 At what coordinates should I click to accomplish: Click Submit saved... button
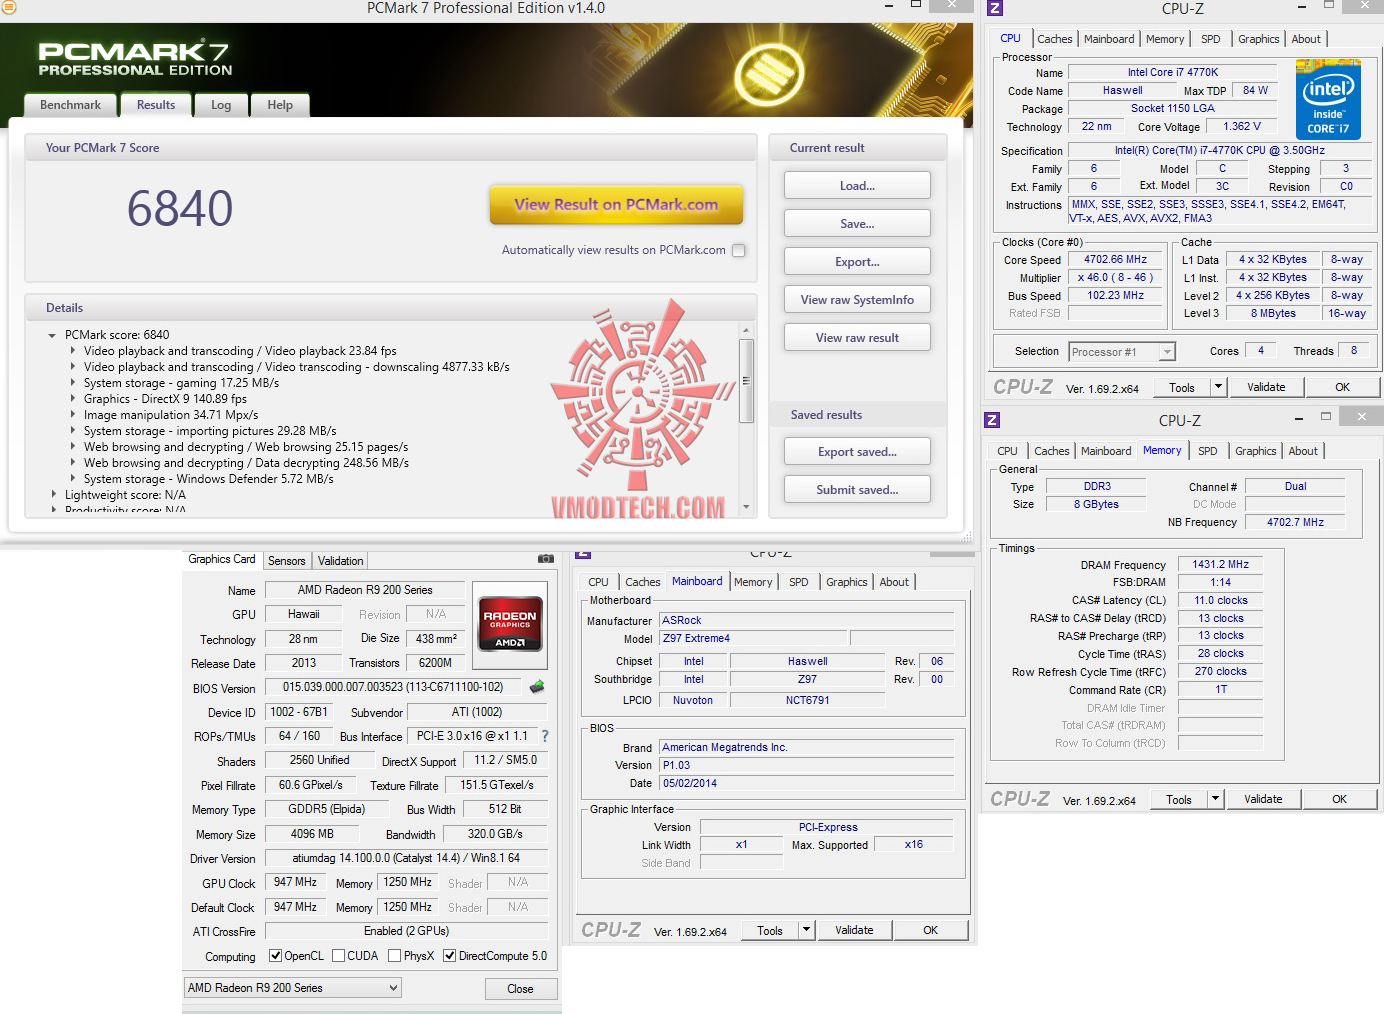pyautogui.click(x=857, y=490)
